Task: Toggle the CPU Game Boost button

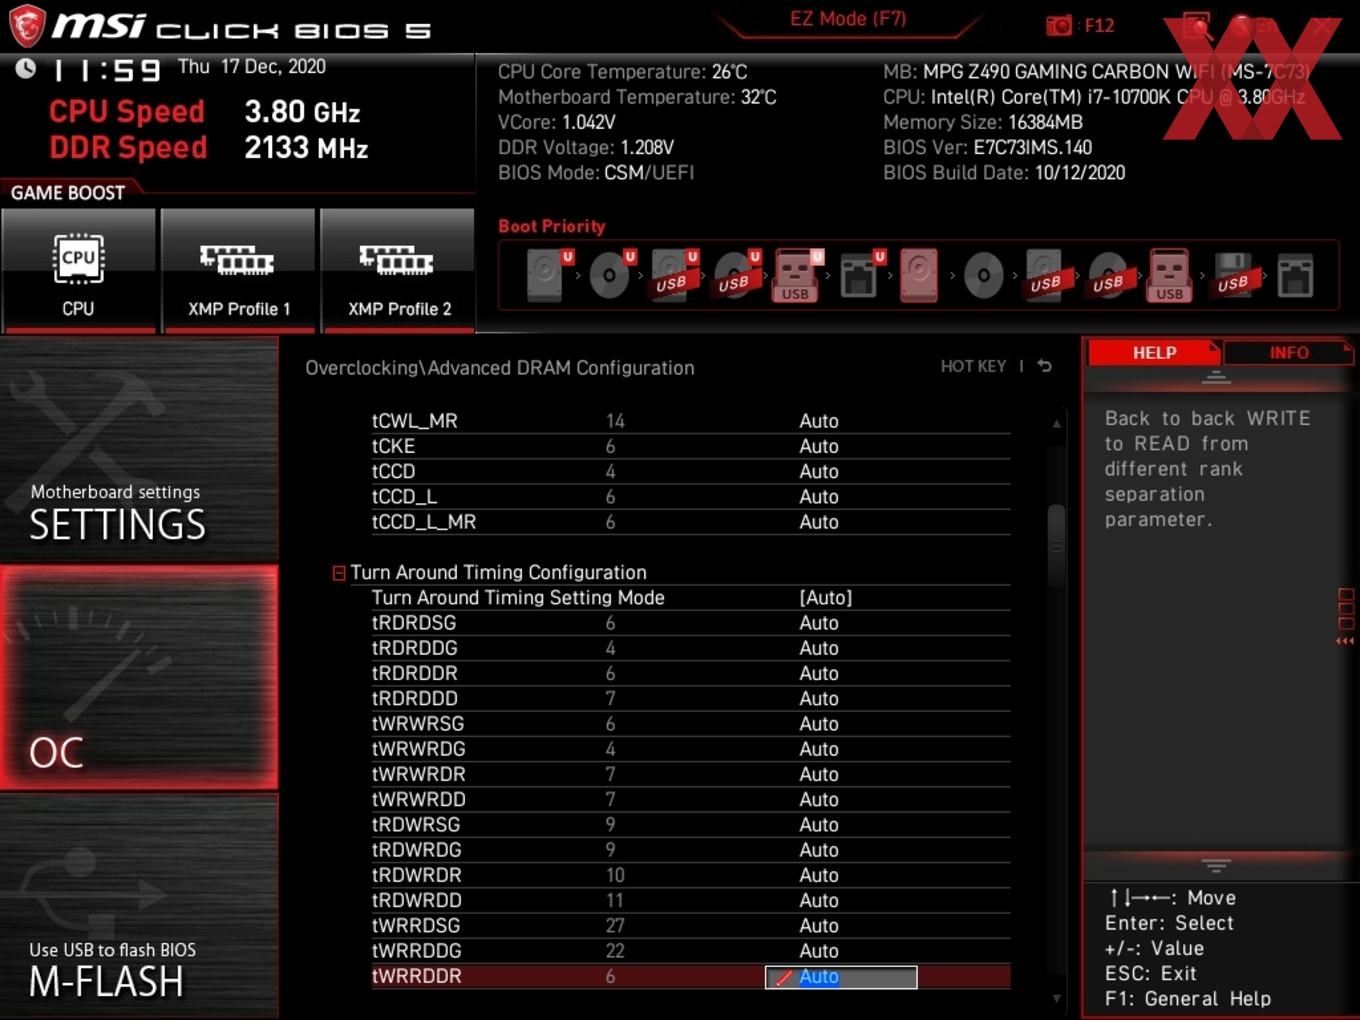Action: pyautogui.click(x=78, y=270)
